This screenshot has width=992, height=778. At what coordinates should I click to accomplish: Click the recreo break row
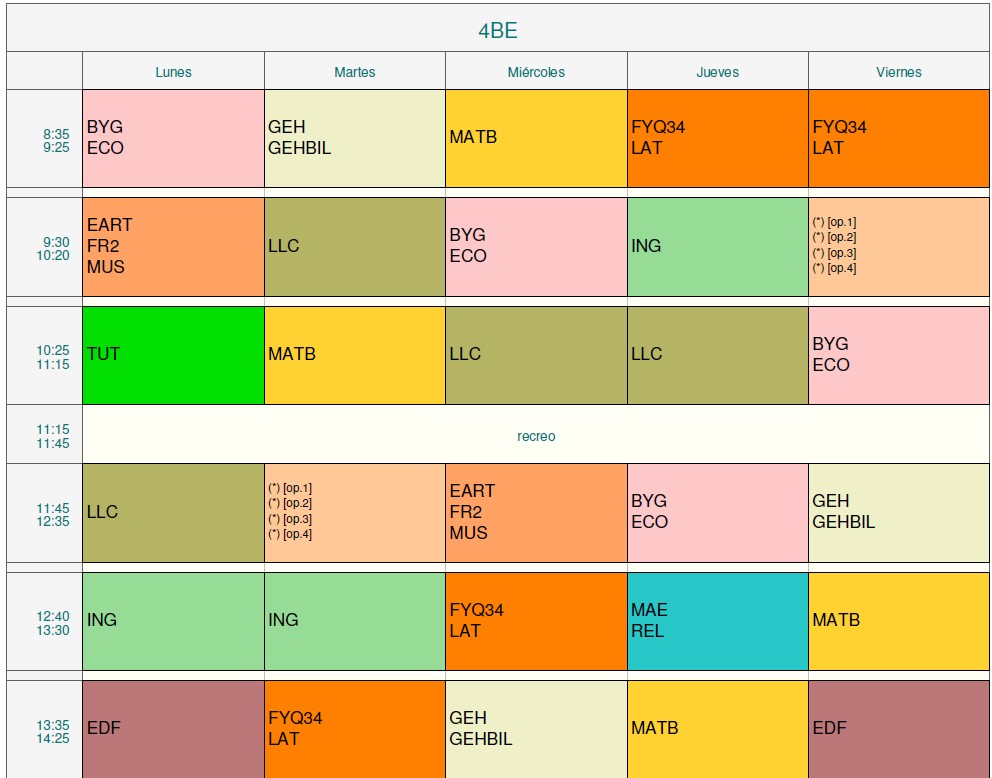536,436
